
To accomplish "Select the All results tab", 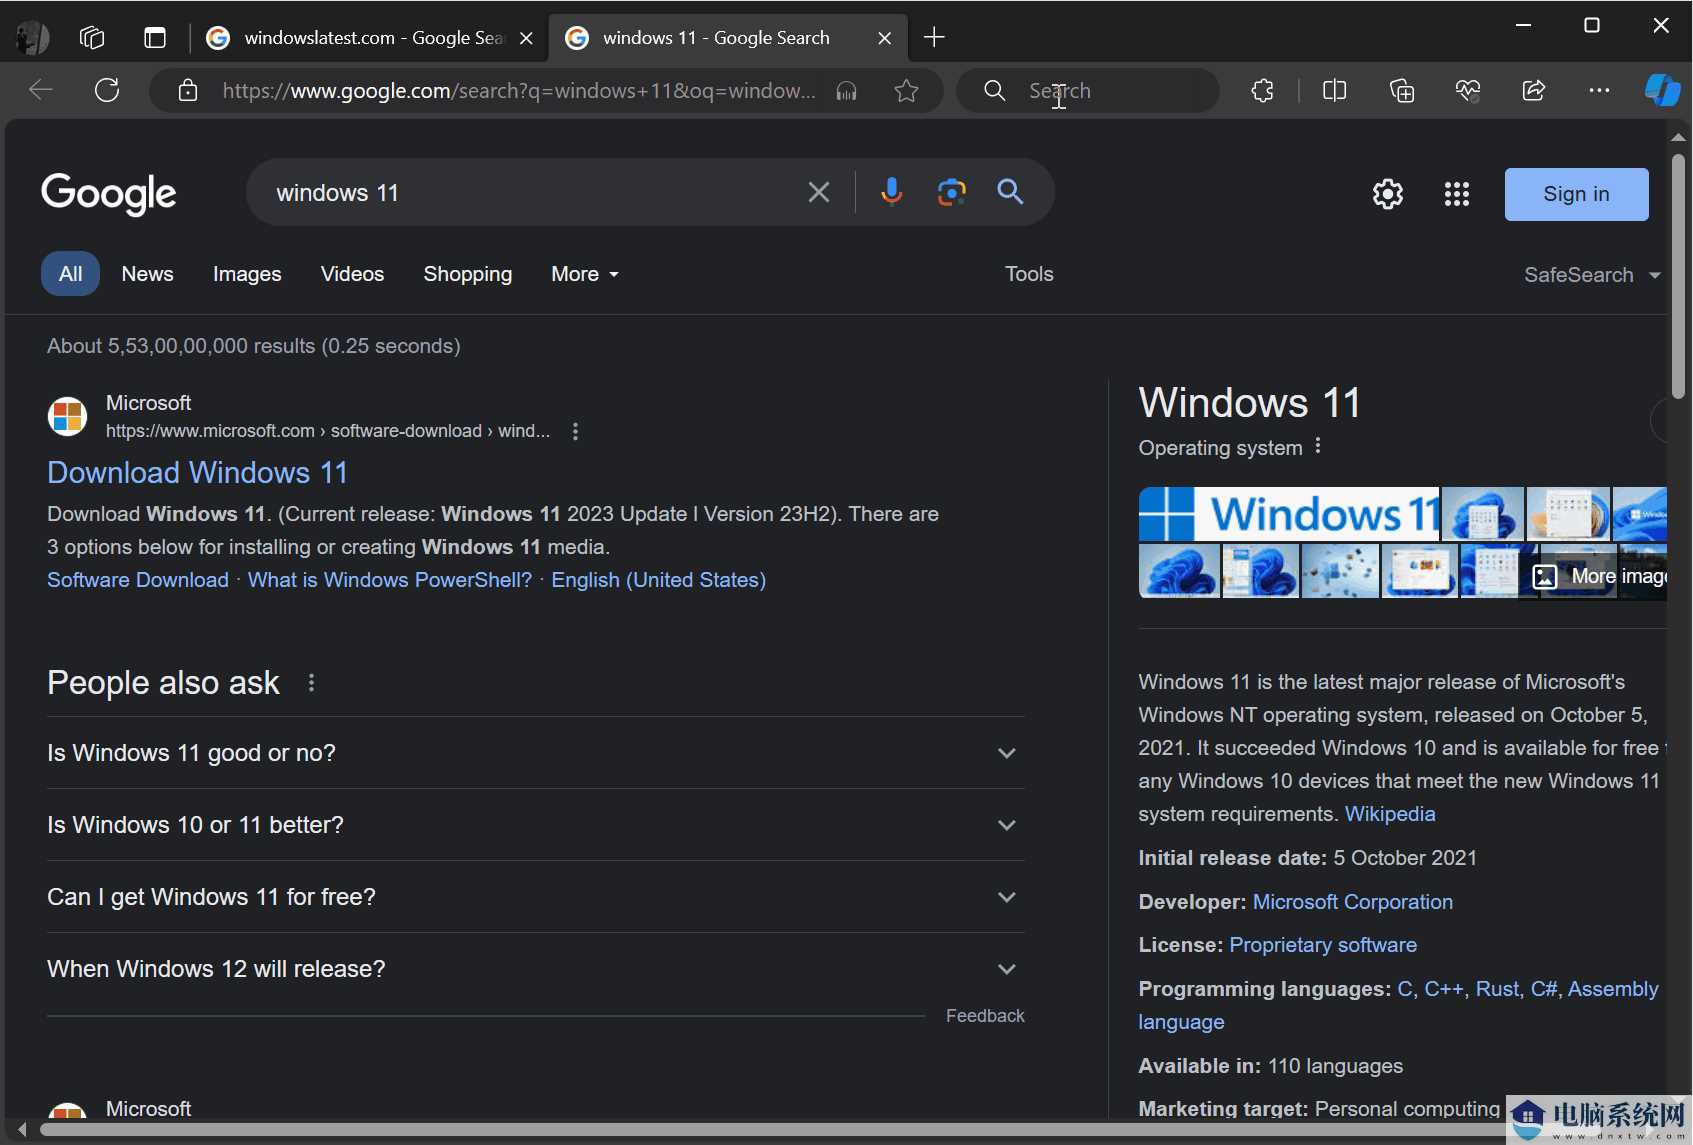I will [x=70, y=274].
